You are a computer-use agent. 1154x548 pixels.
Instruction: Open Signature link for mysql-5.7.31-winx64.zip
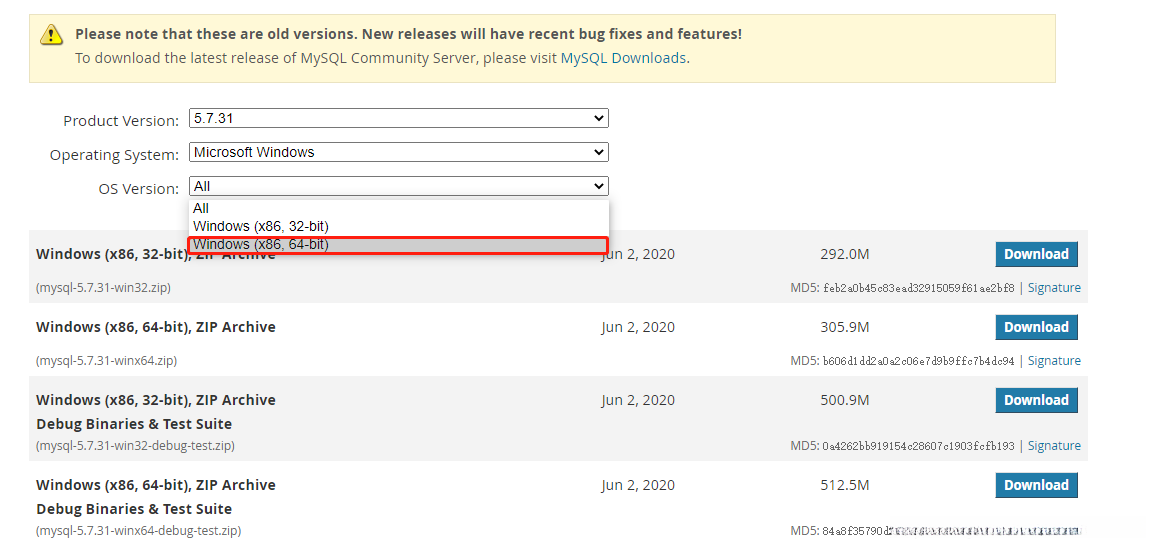(x=1054, y=361)
